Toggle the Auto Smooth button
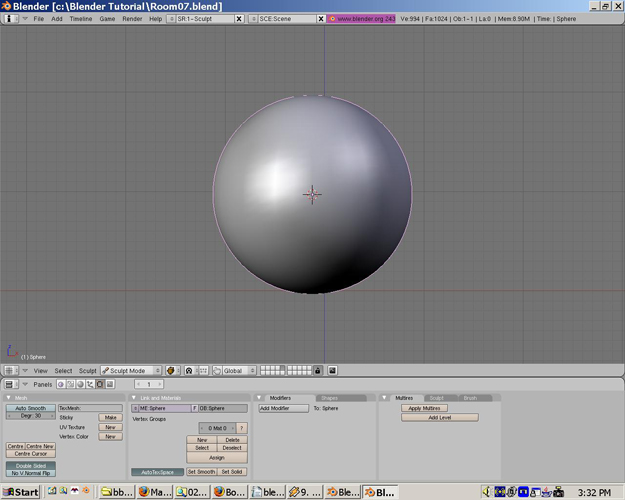Screen dimensions: 625x500 (31, 408)
